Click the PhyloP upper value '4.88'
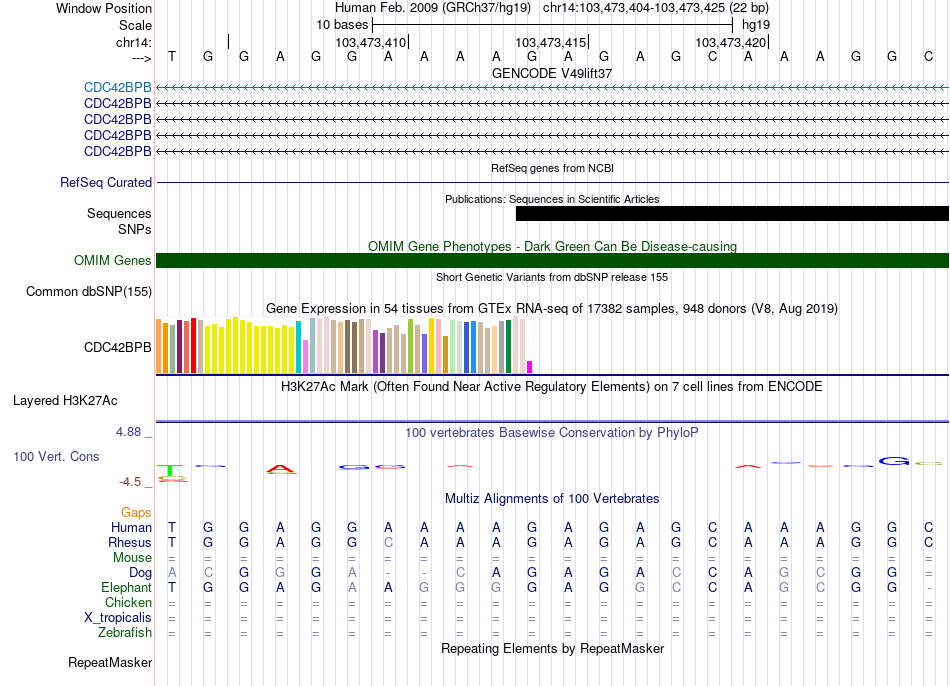The width and height of the screenshot is (950, 686). point(128,431)
